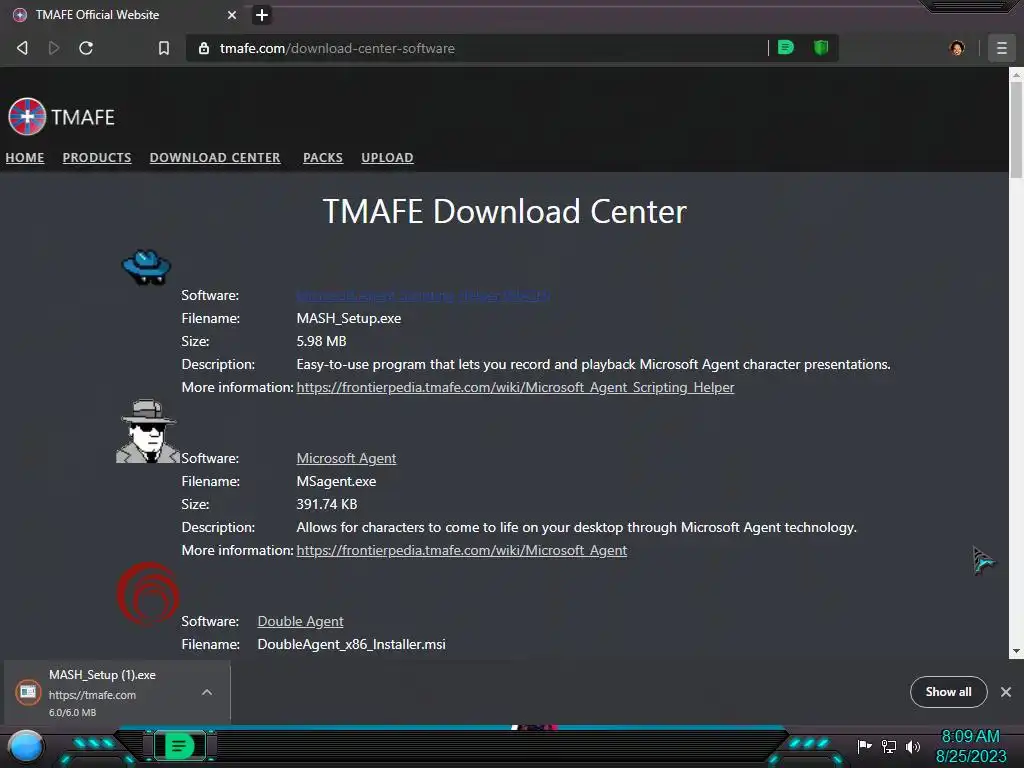This screenshot has width=1024, height=768.
Task: Click the red swirl Double Agent icon
Action: pyautogui.click(x=148, y=593)
